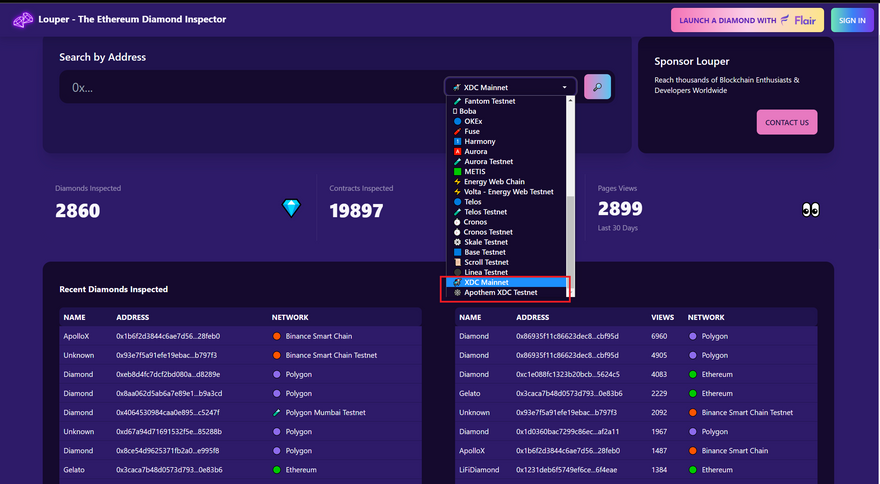The width and height of the screenshot is (880, 484).
Task: Open Gelato address in recent diamonds table
Action: point(168,469)
